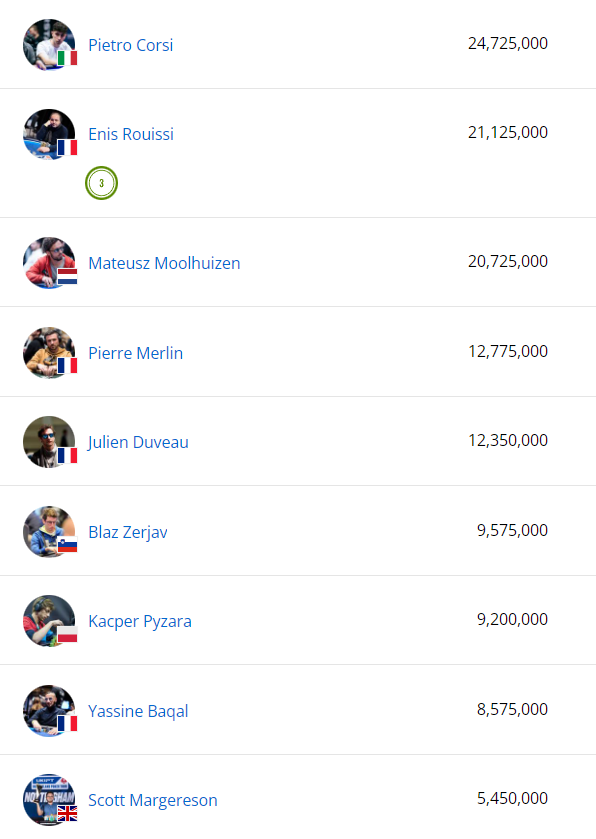Click Pierre Merlin's avatar photo
The width and height of the screenshot is (596, 839).
49,353
